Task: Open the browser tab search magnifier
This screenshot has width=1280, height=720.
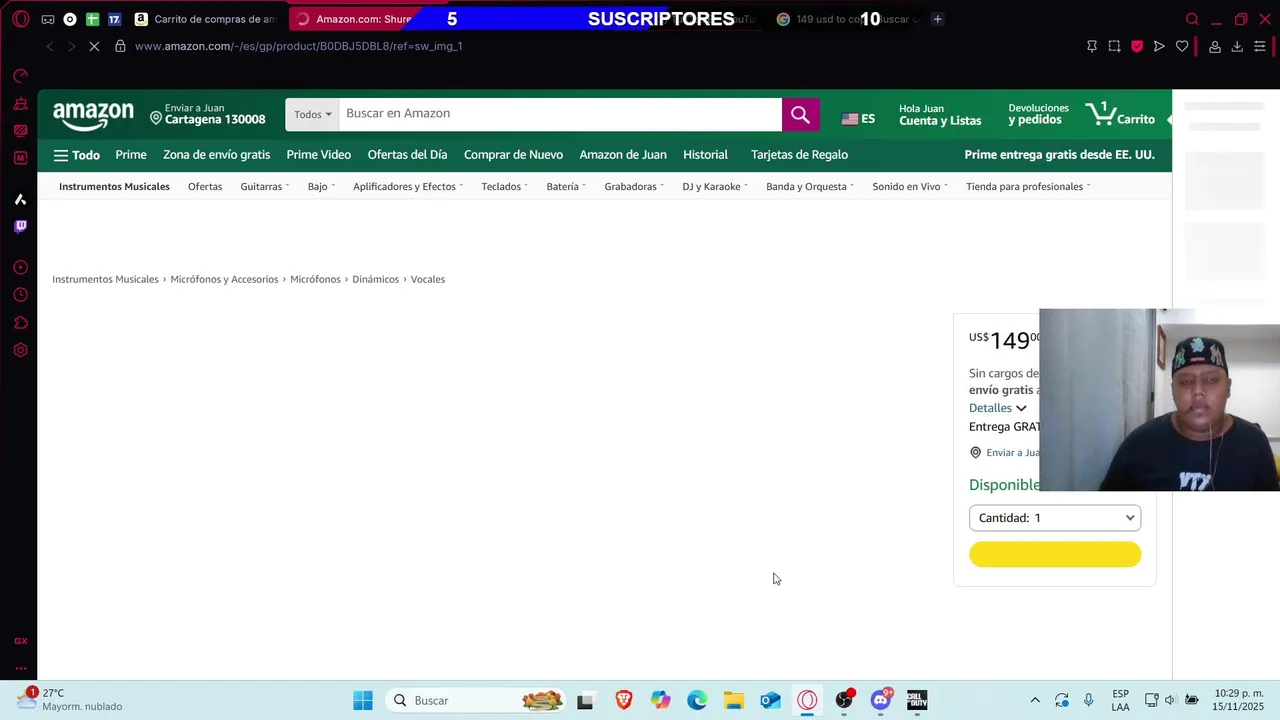Action: tap(1192, 19)
